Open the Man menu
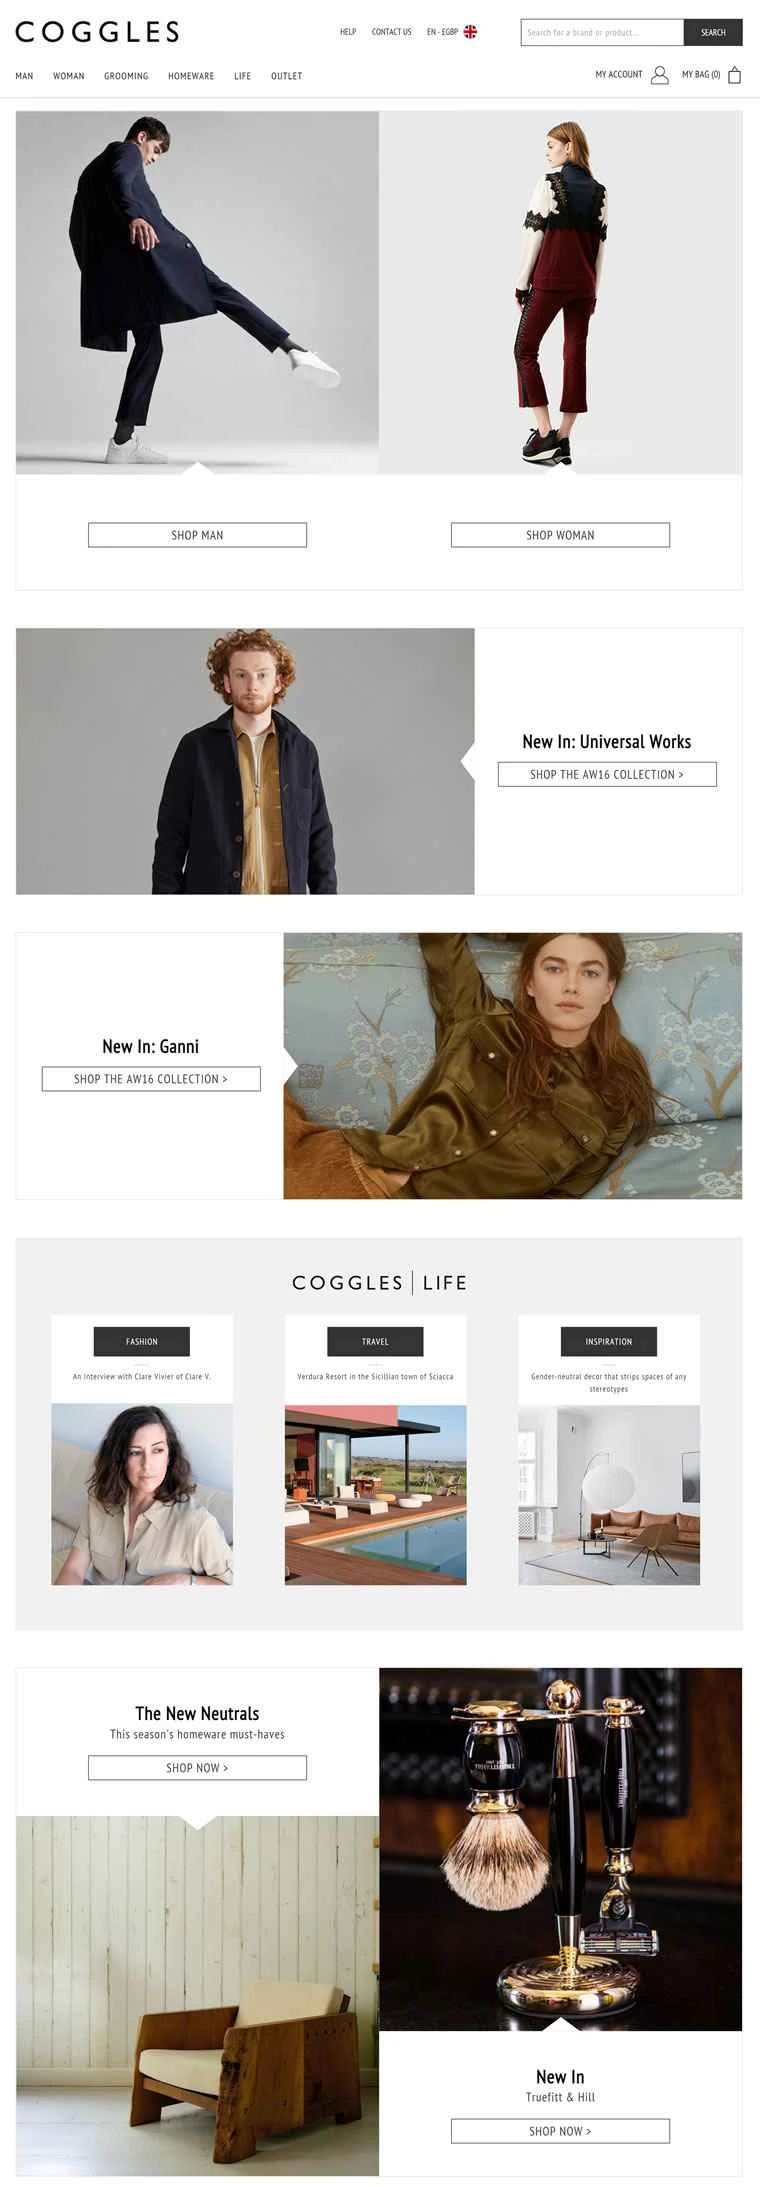Image resolution: width=760 pixels, height=2187 pixels. pos(24,76)
